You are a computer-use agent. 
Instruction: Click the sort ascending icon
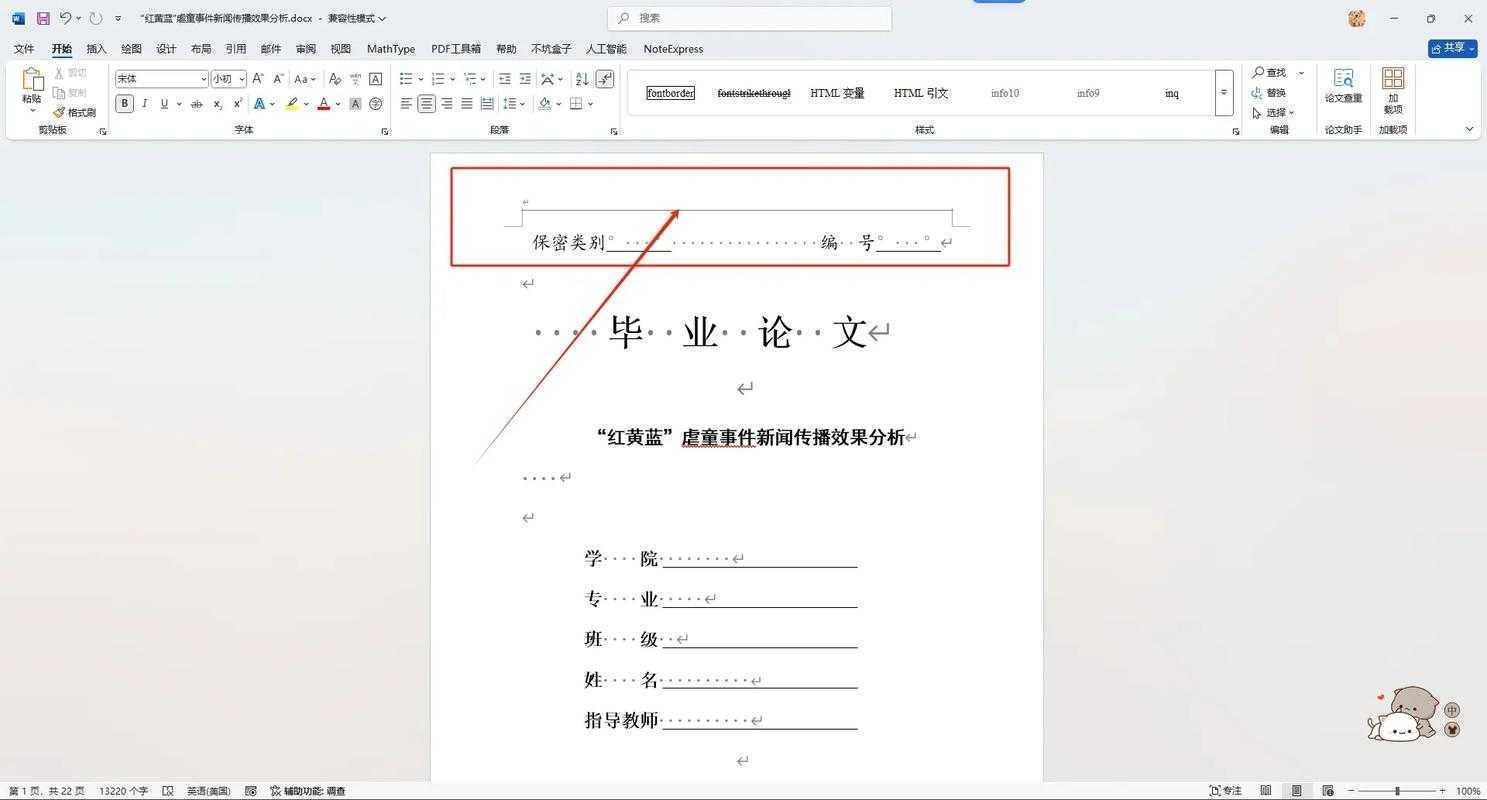pos(583,78)
